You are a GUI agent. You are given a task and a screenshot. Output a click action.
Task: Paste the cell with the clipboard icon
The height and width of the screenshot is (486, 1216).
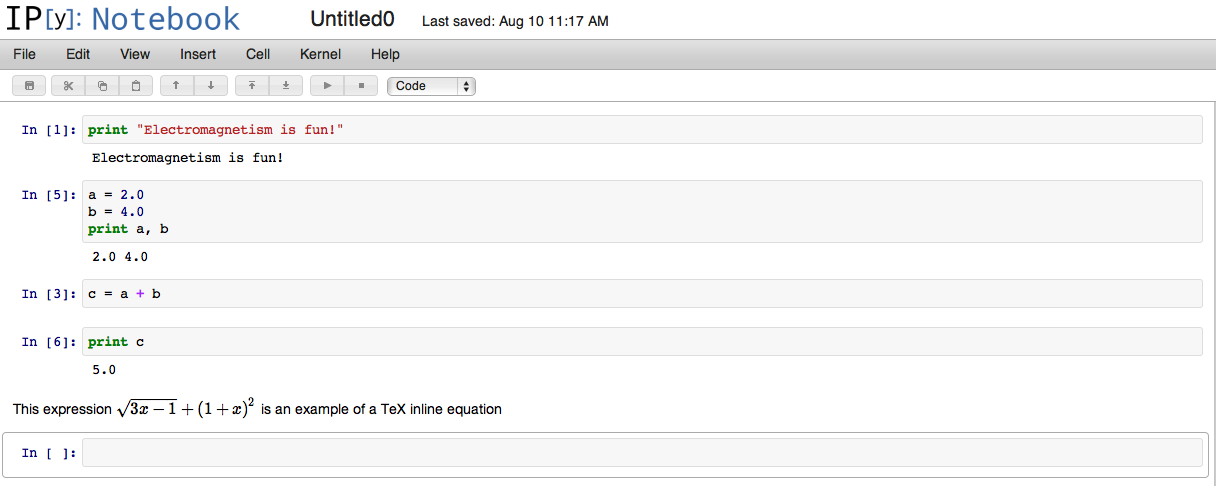[136, 86]
